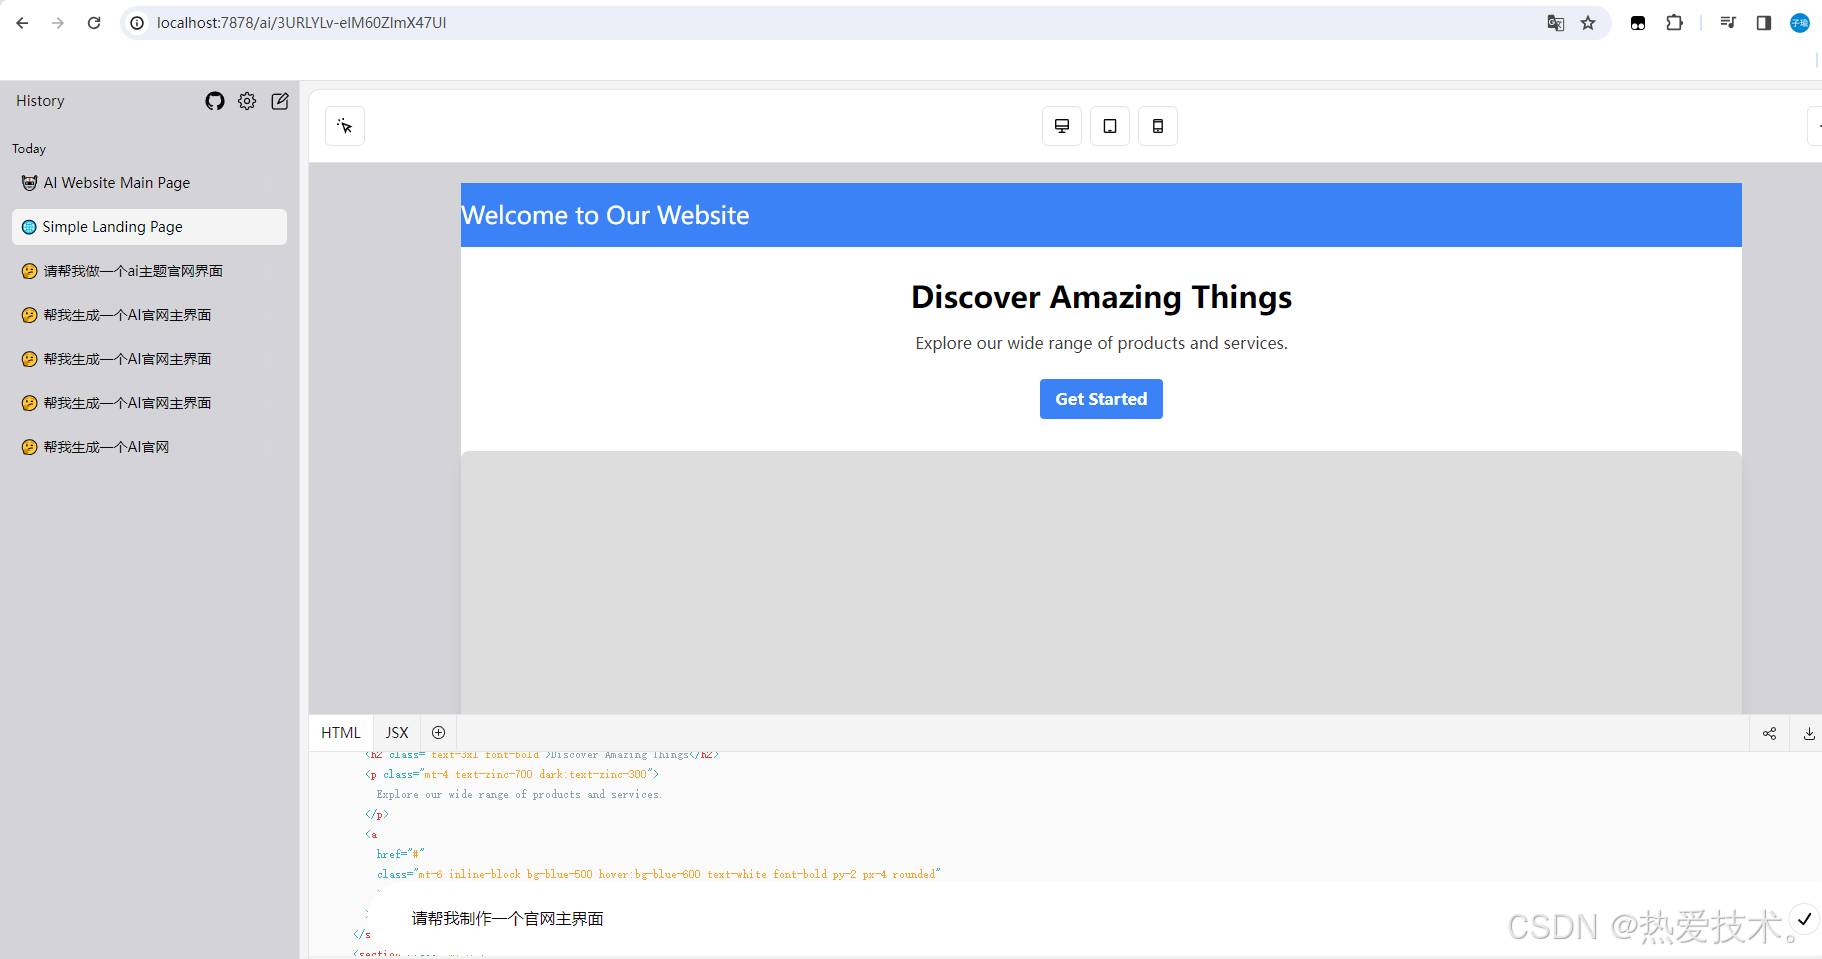Open media control icon in browser toolbar

[1728, 23]
